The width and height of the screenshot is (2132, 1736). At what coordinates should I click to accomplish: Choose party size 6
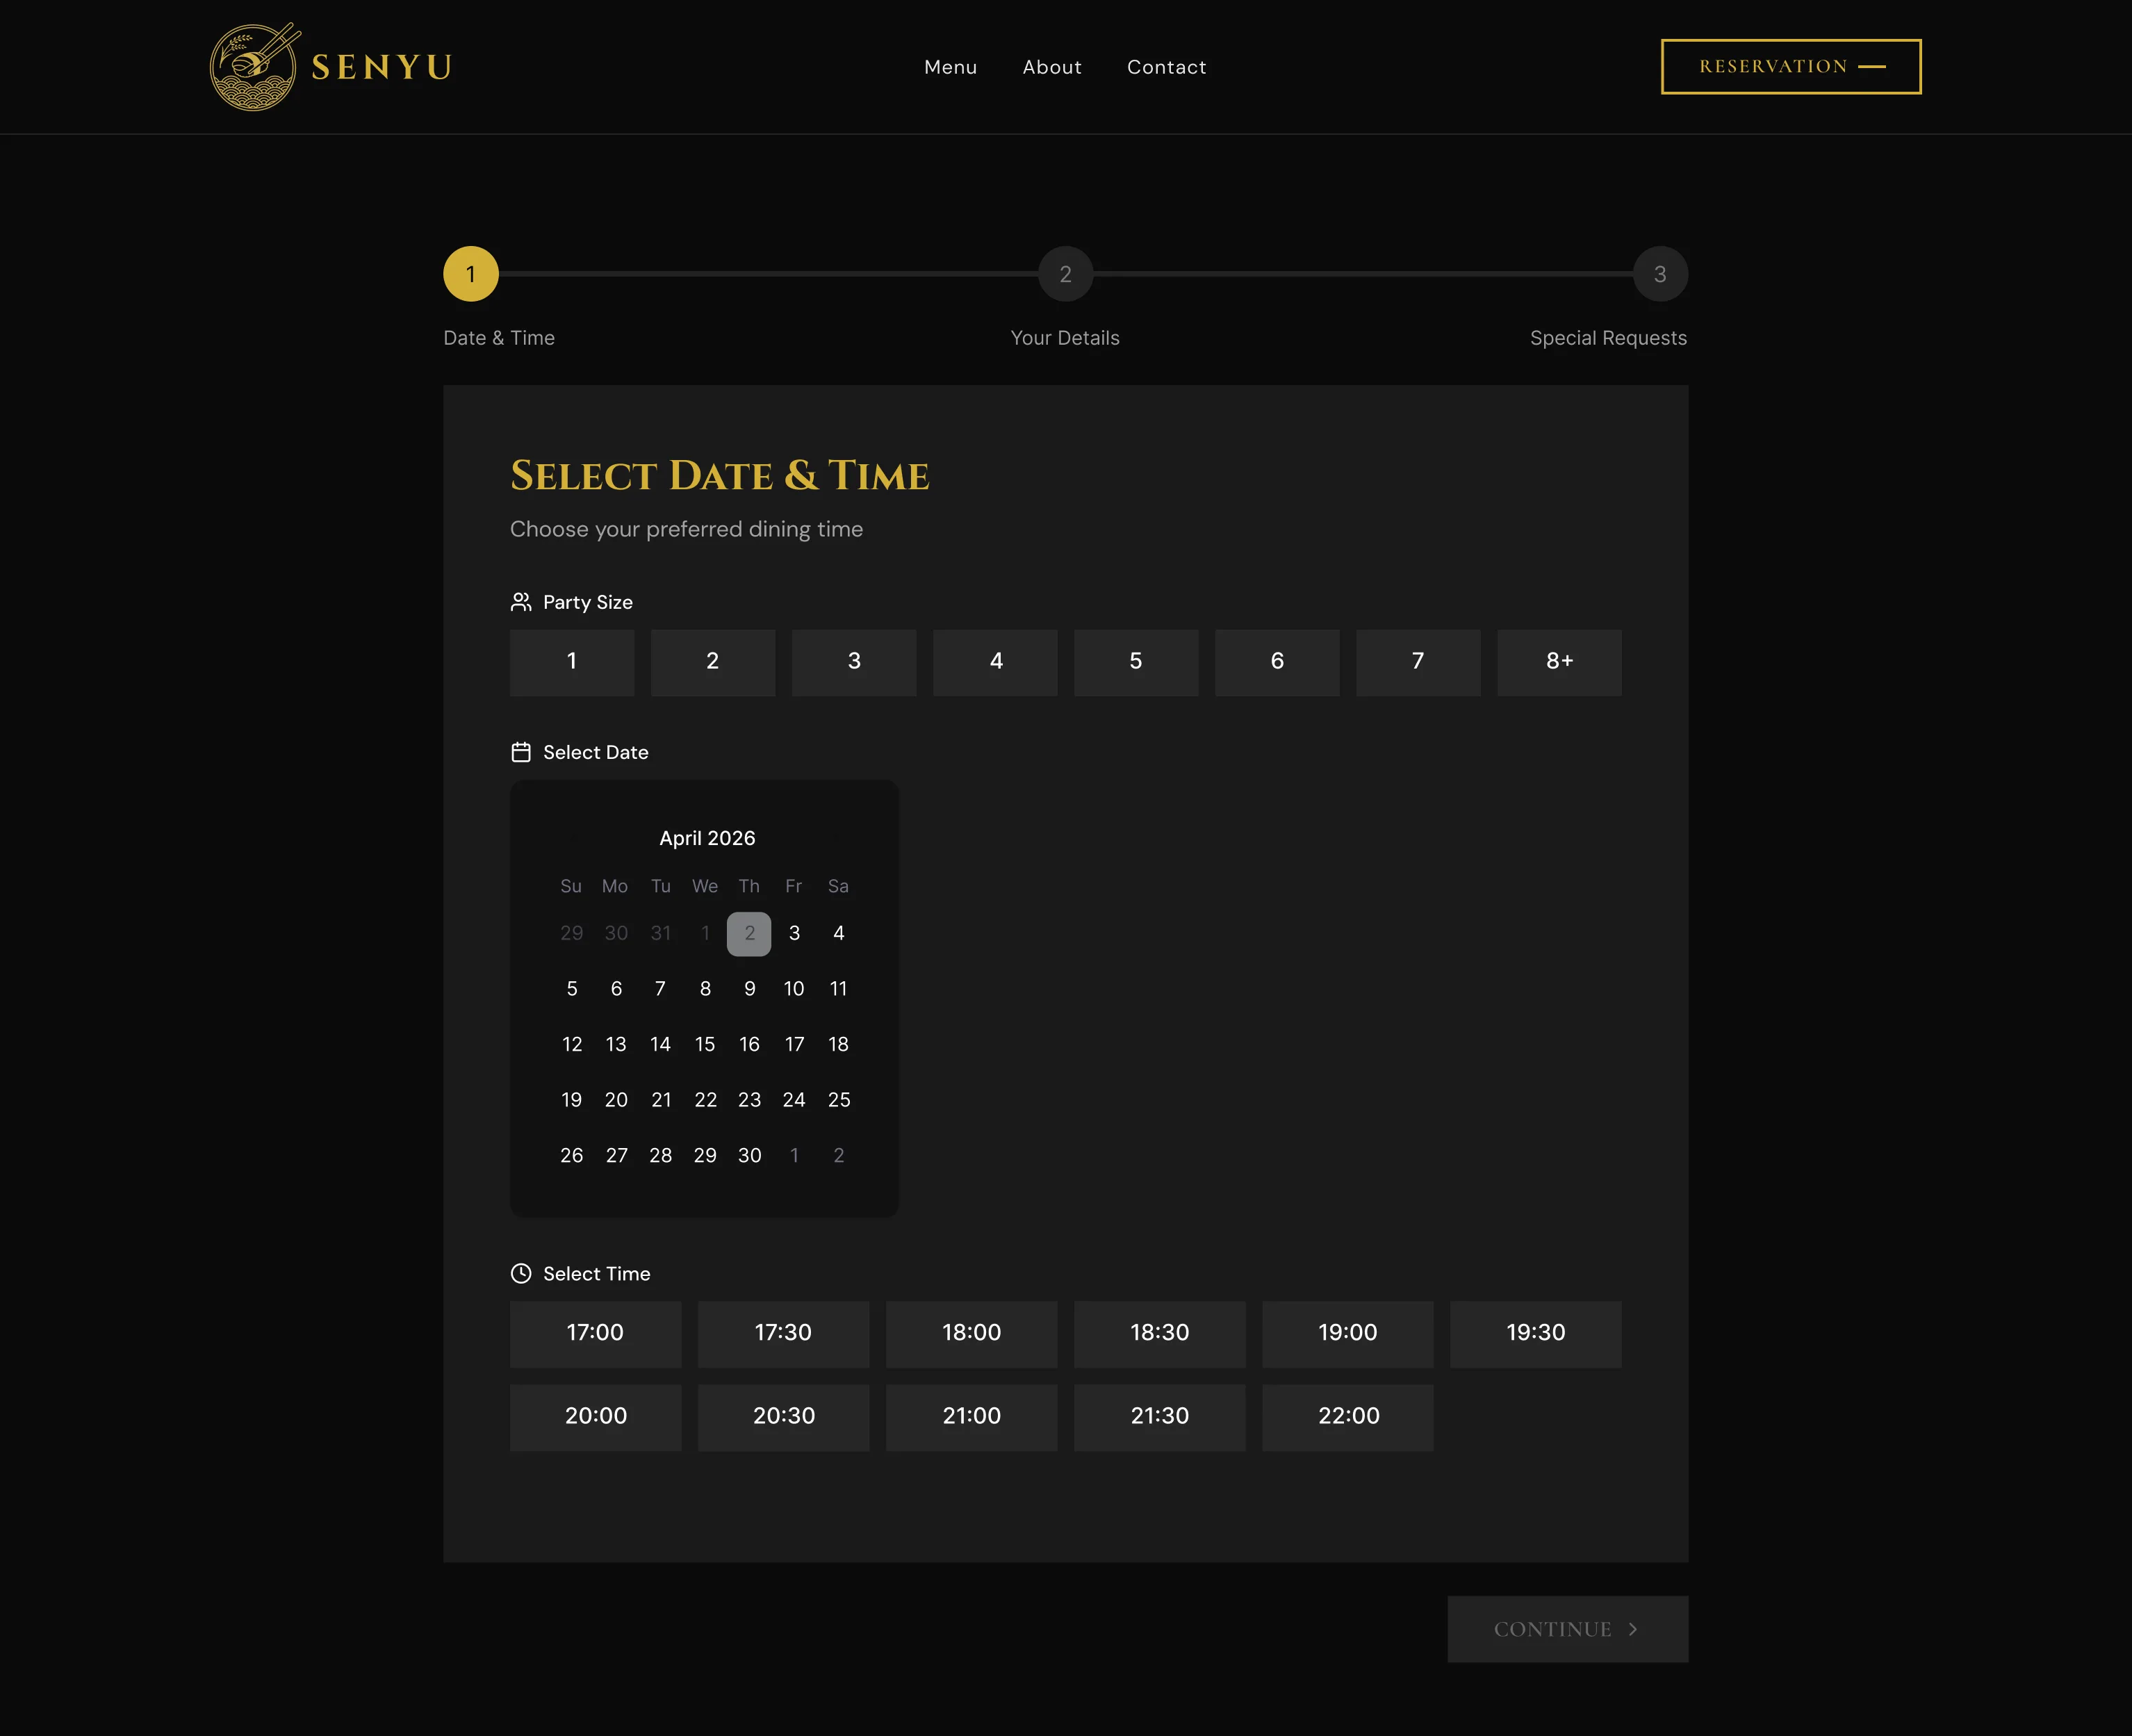1277,662
